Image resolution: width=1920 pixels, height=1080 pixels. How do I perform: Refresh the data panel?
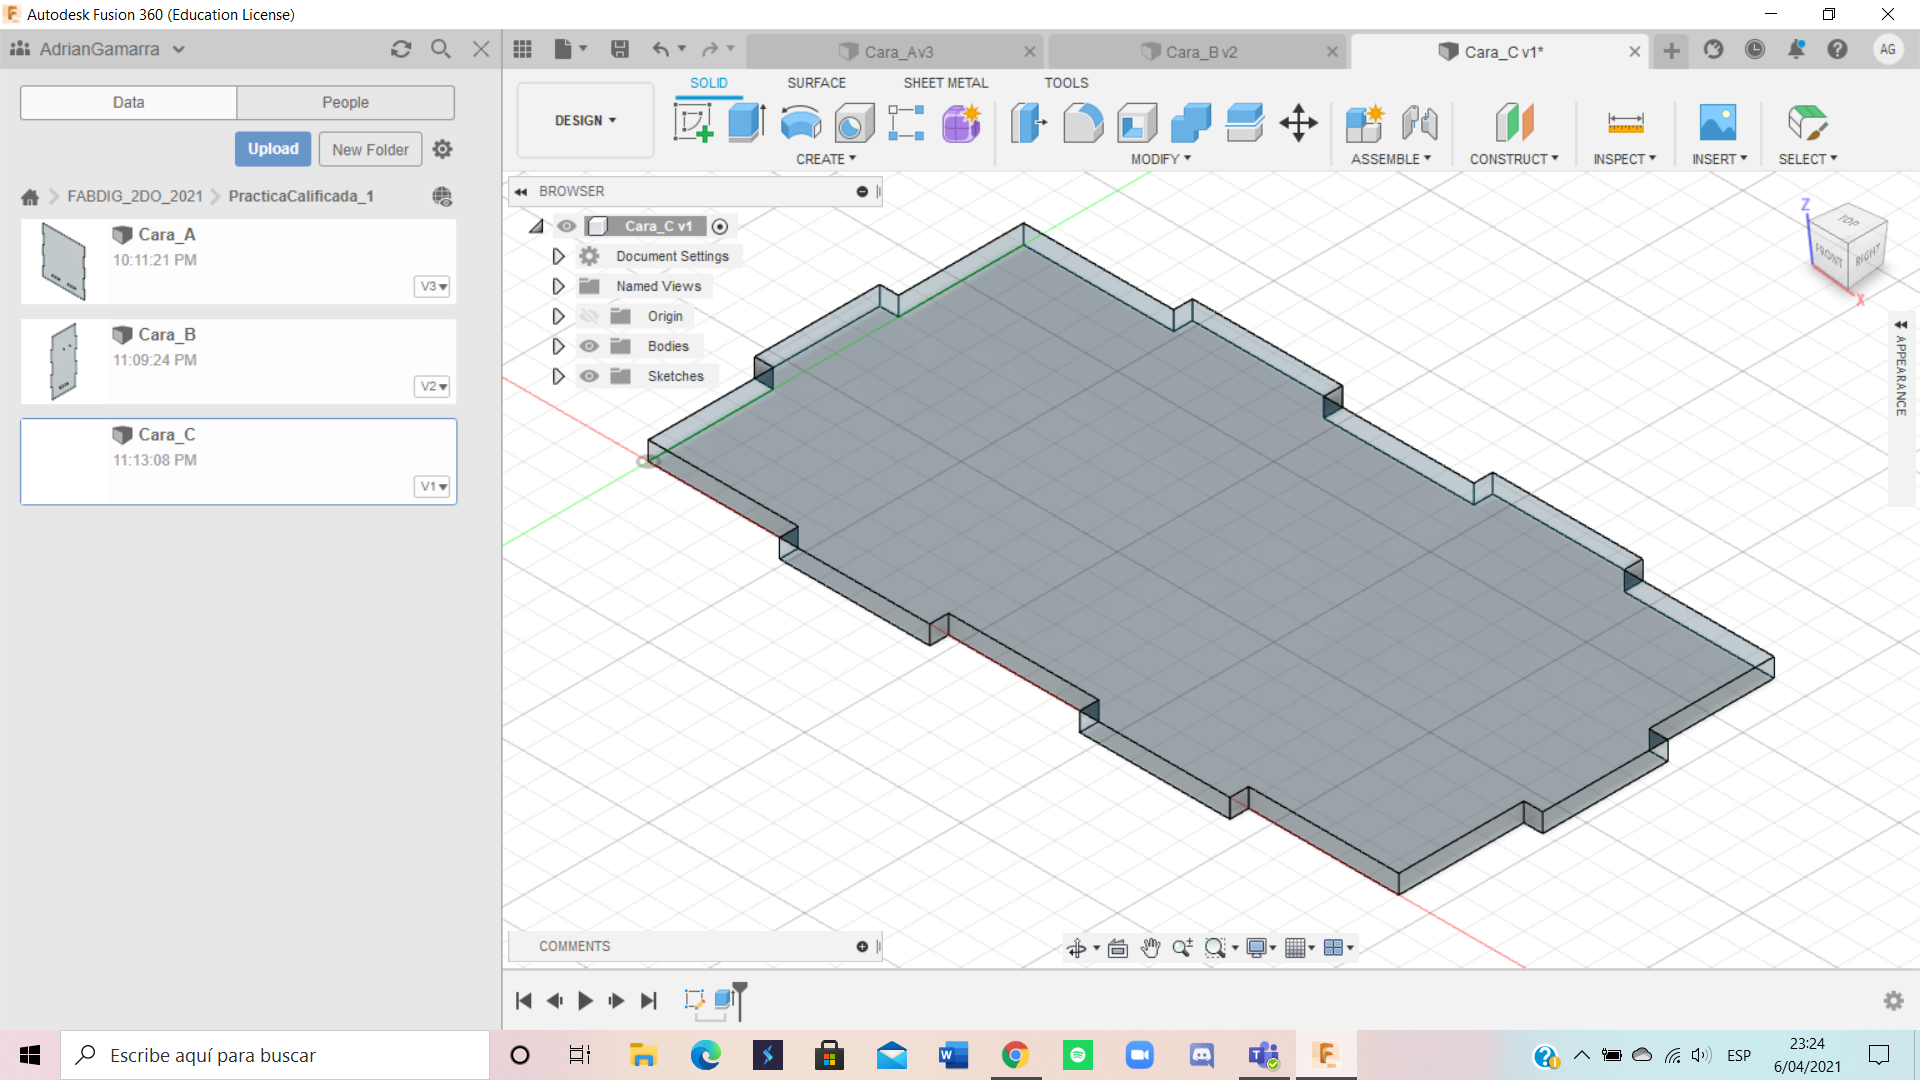coord(401,49)
